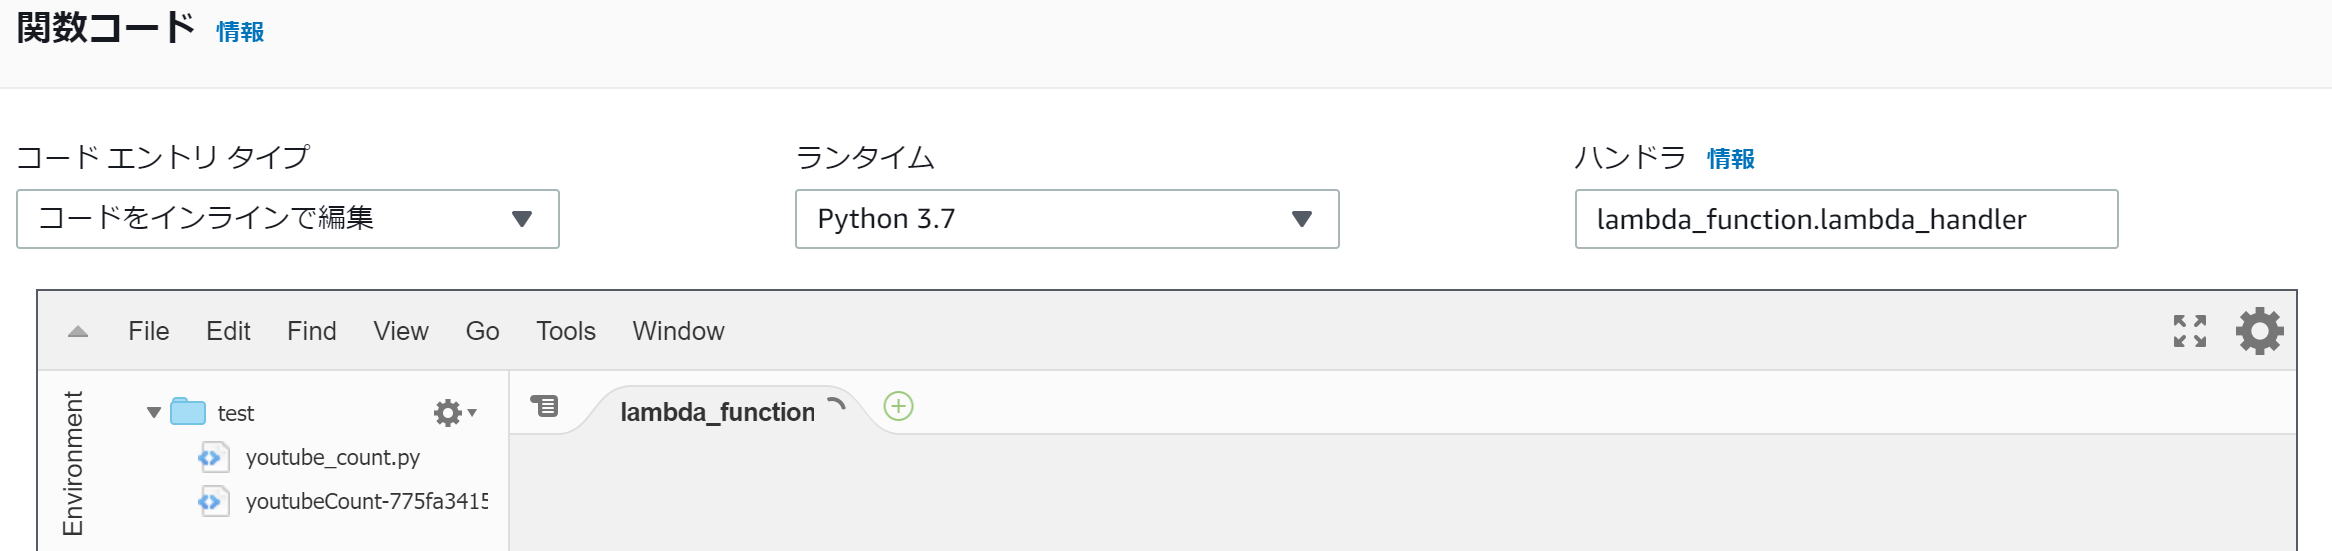Add a new tab with plus icon
The width and height of the screenshot is (2332, 551).
click(899, 406)
